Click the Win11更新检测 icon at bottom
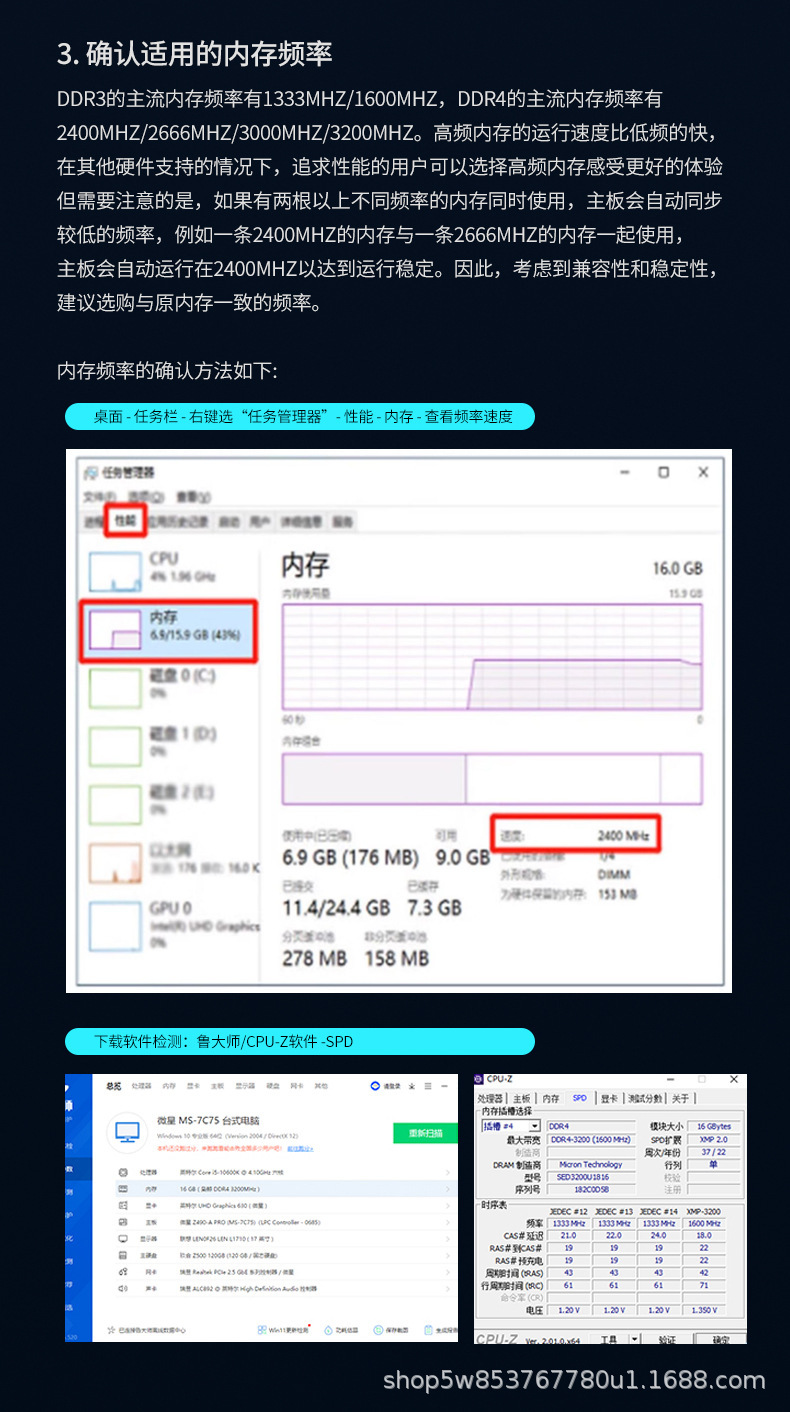 (260, 1330)
